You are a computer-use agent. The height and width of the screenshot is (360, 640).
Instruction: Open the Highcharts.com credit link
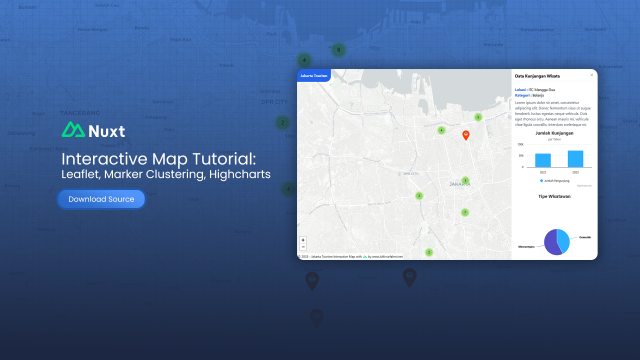tap(584, 186)
